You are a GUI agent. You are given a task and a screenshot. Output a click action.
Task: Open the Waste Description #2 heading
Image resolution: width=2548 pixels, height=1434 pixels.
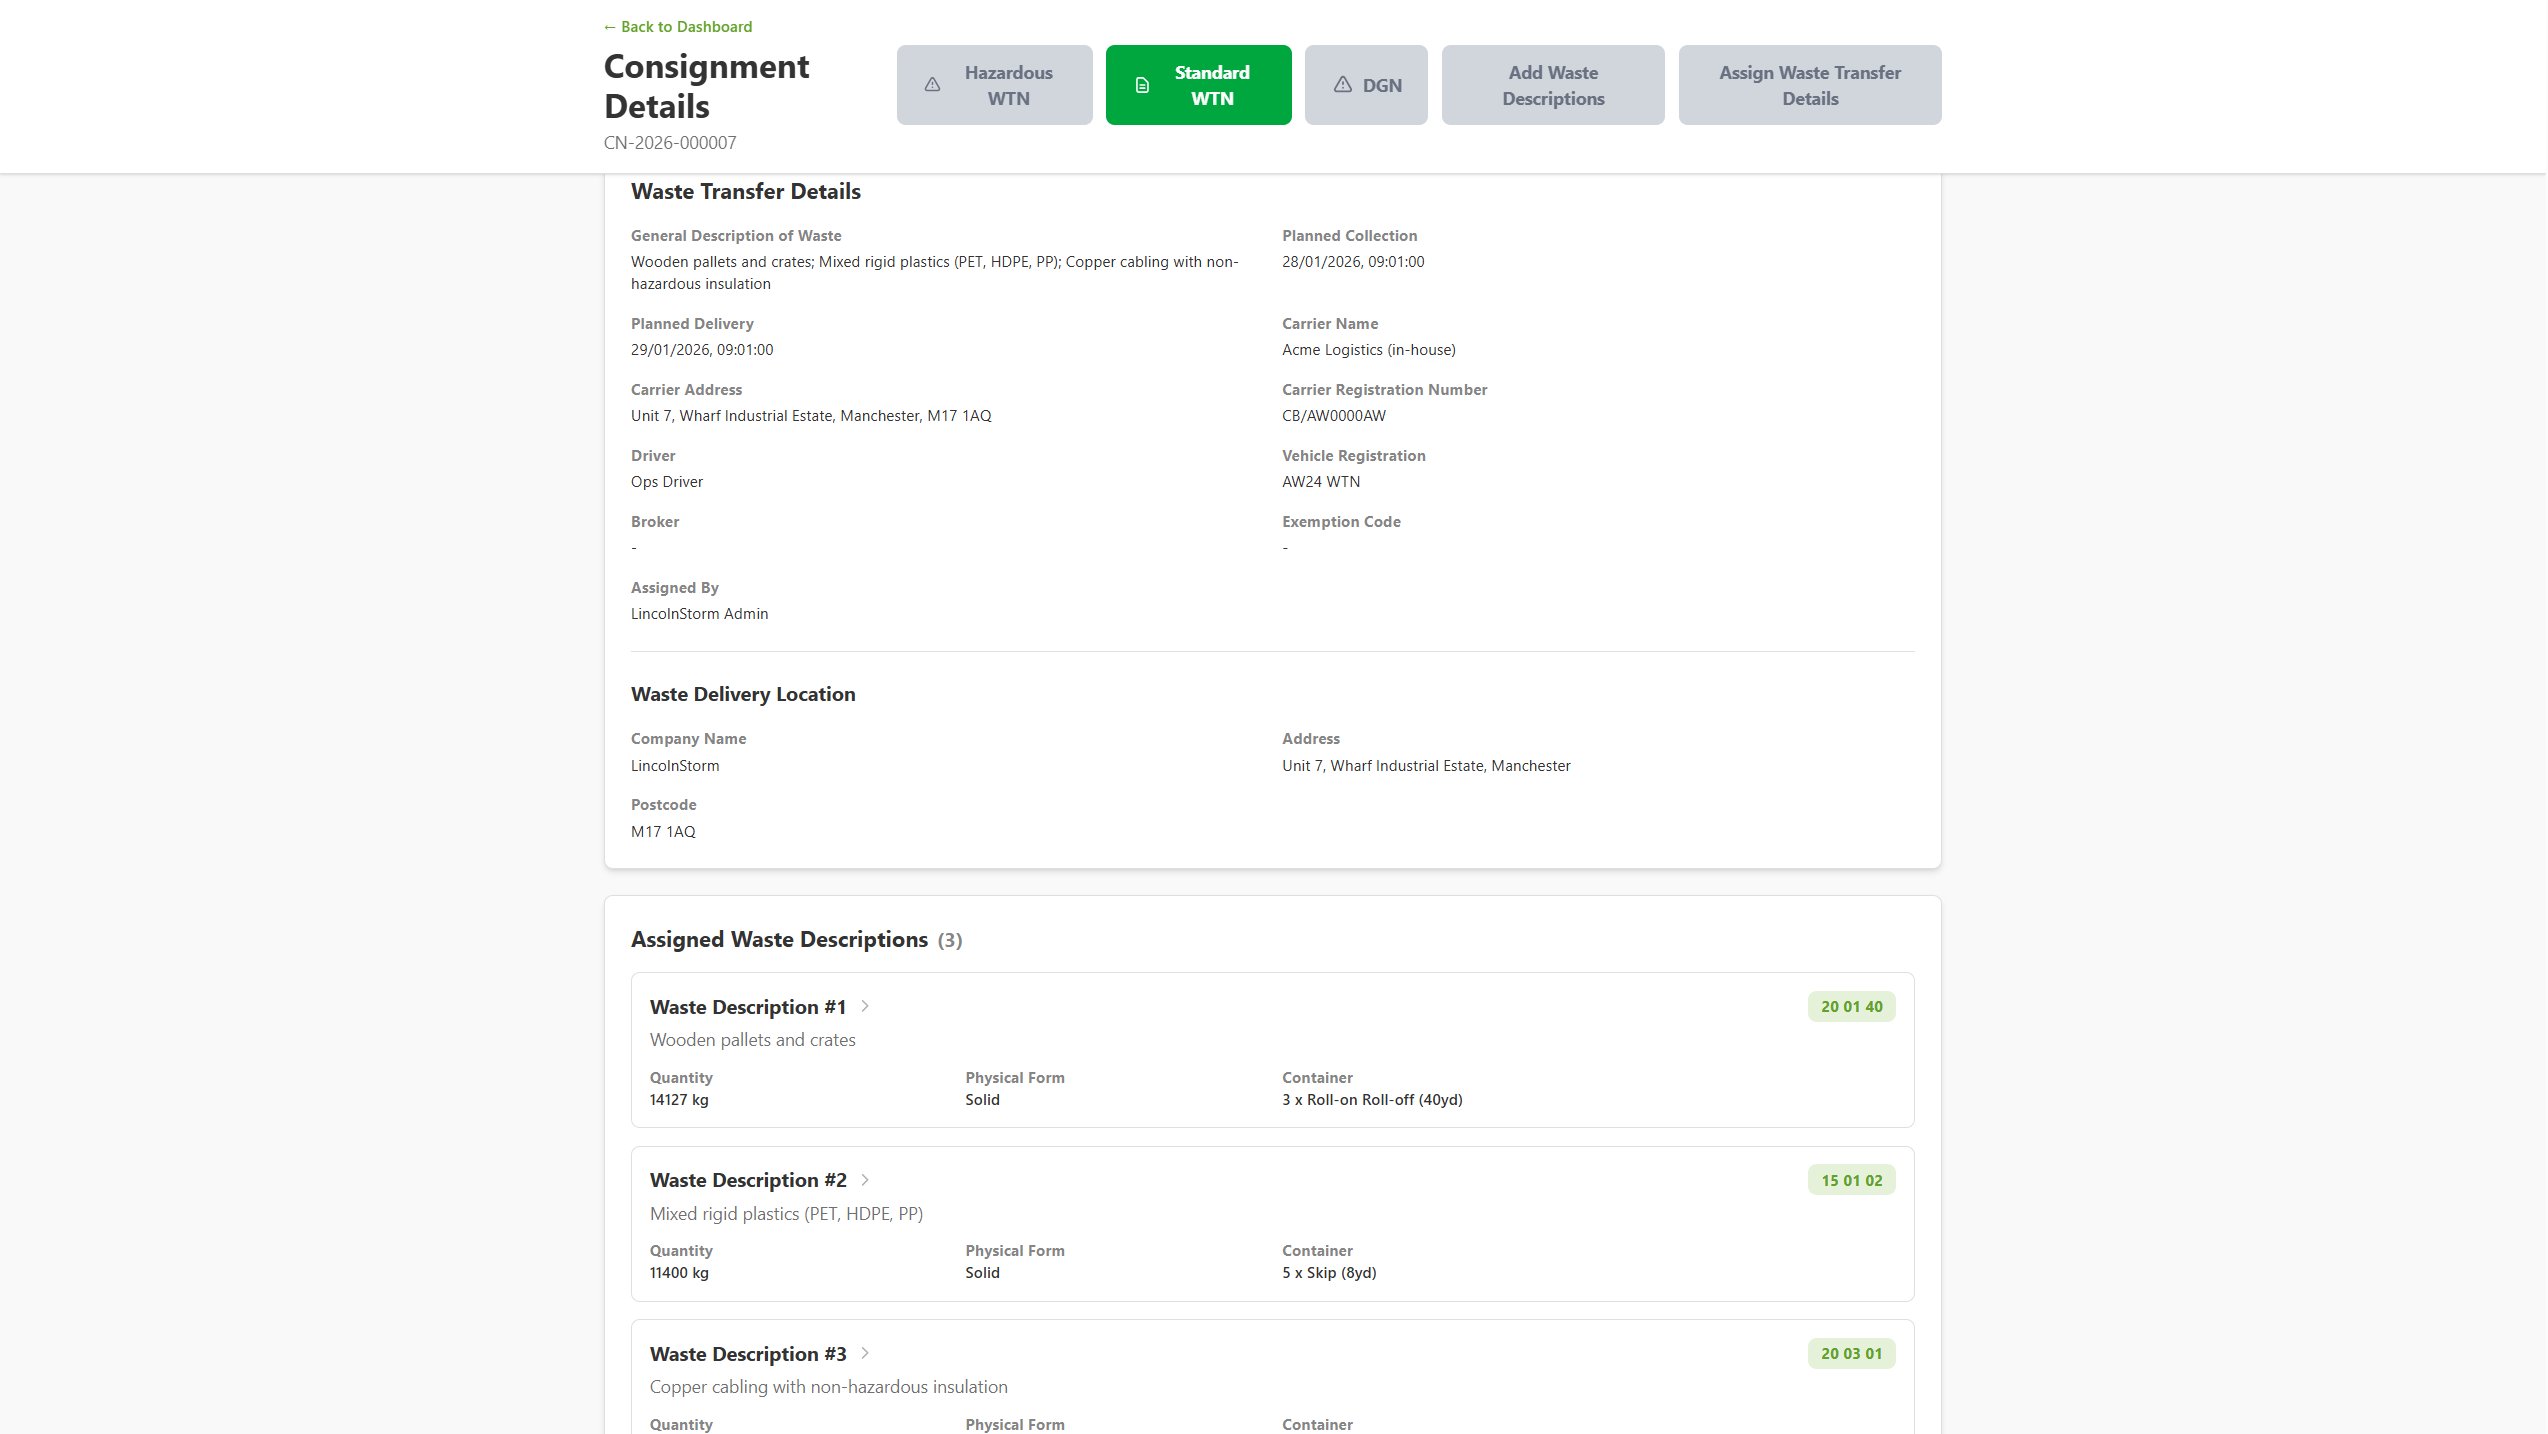pos(748,1180)
